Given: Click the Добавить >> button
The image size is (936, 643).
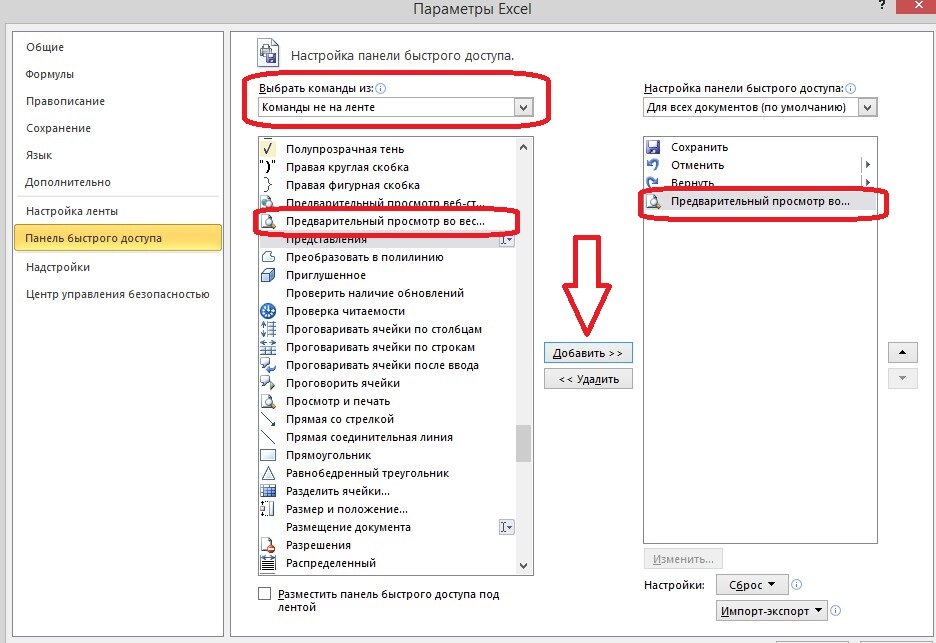Looking at the screenshot, I should 588,353.
